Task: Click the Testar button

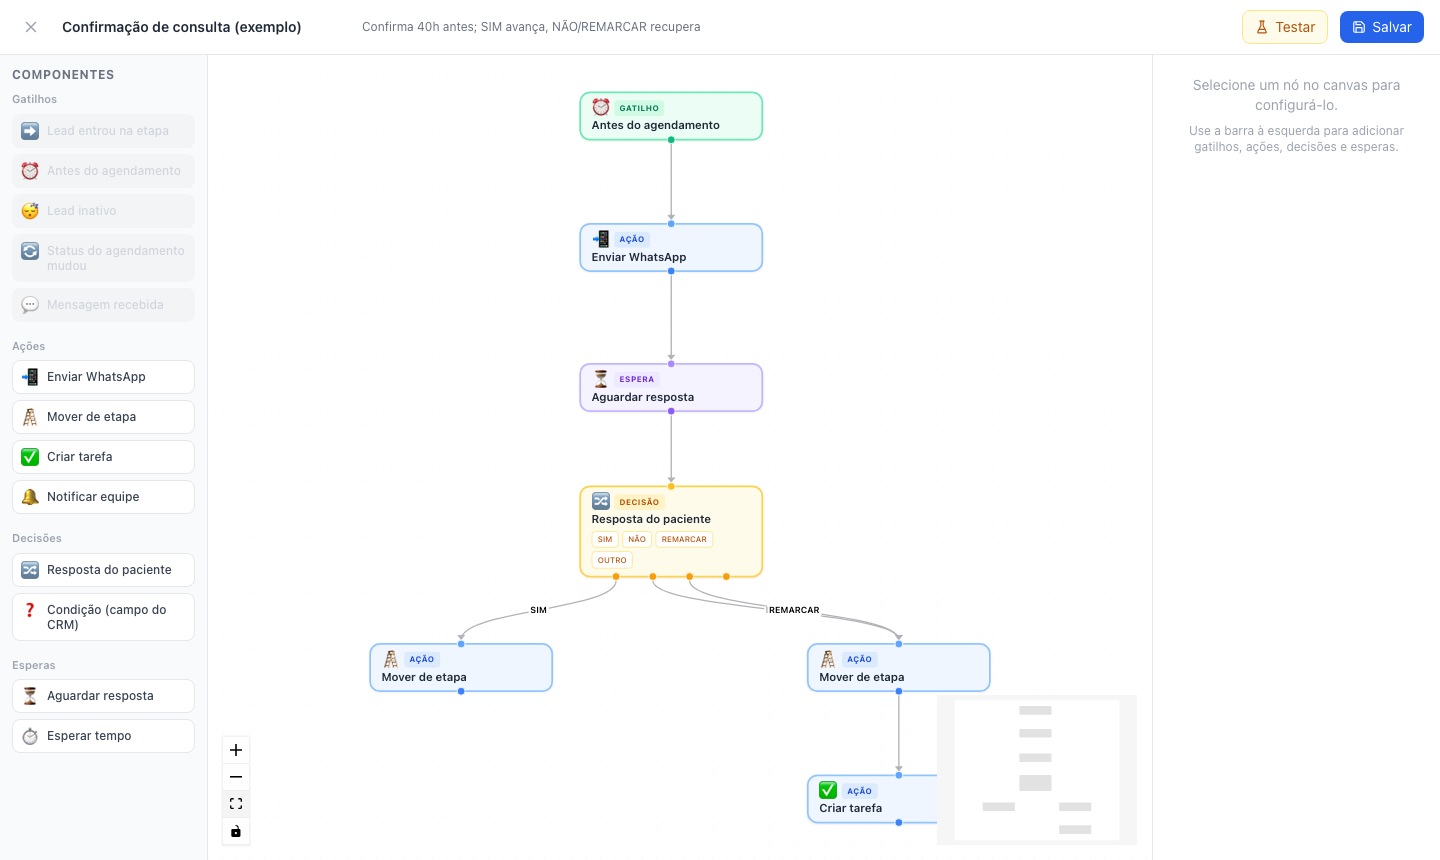Action: [x=1285, y=27]
